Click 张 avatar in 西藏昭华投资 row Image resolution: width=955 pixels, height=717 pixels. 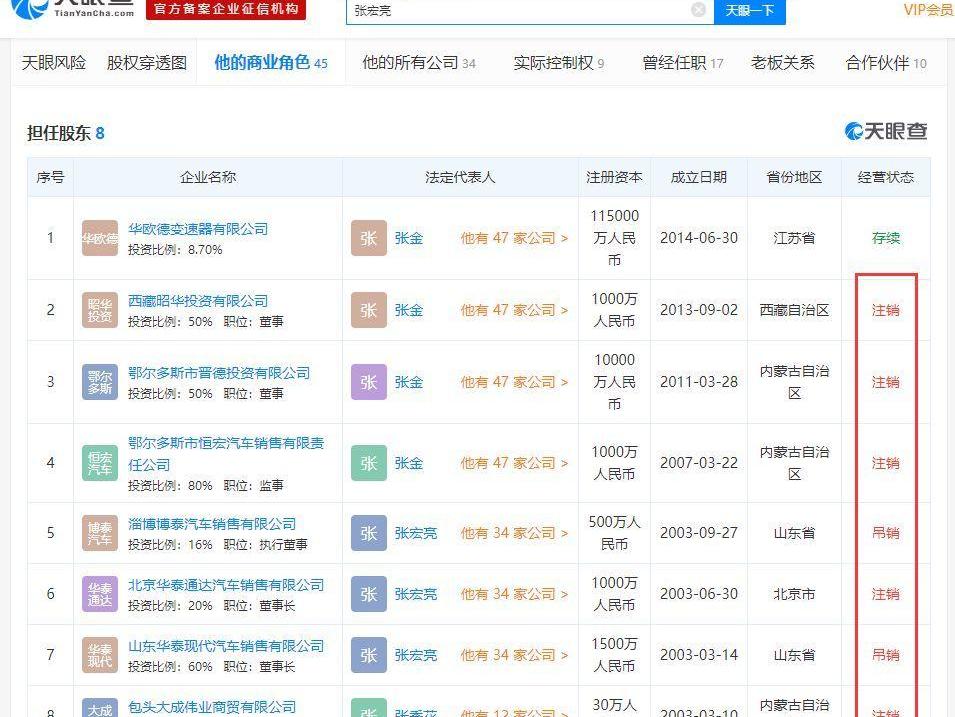coord(368,310)
